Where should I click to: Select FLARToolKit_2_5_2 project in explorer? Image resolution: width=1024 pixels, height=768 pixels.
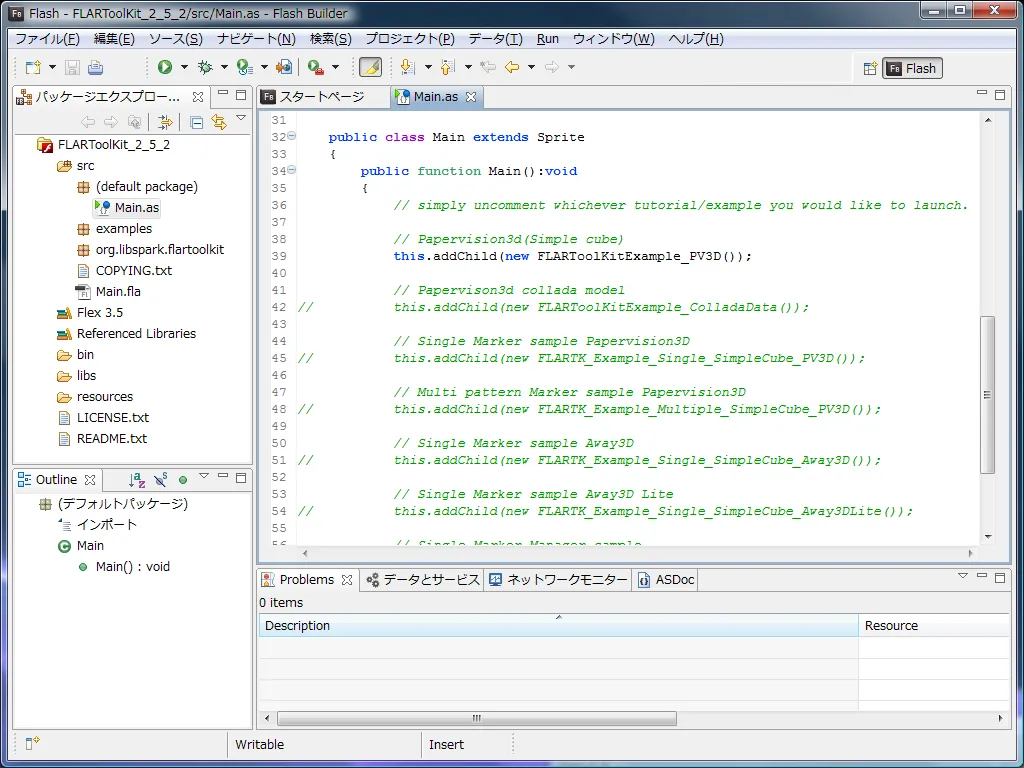pos(114,145)
